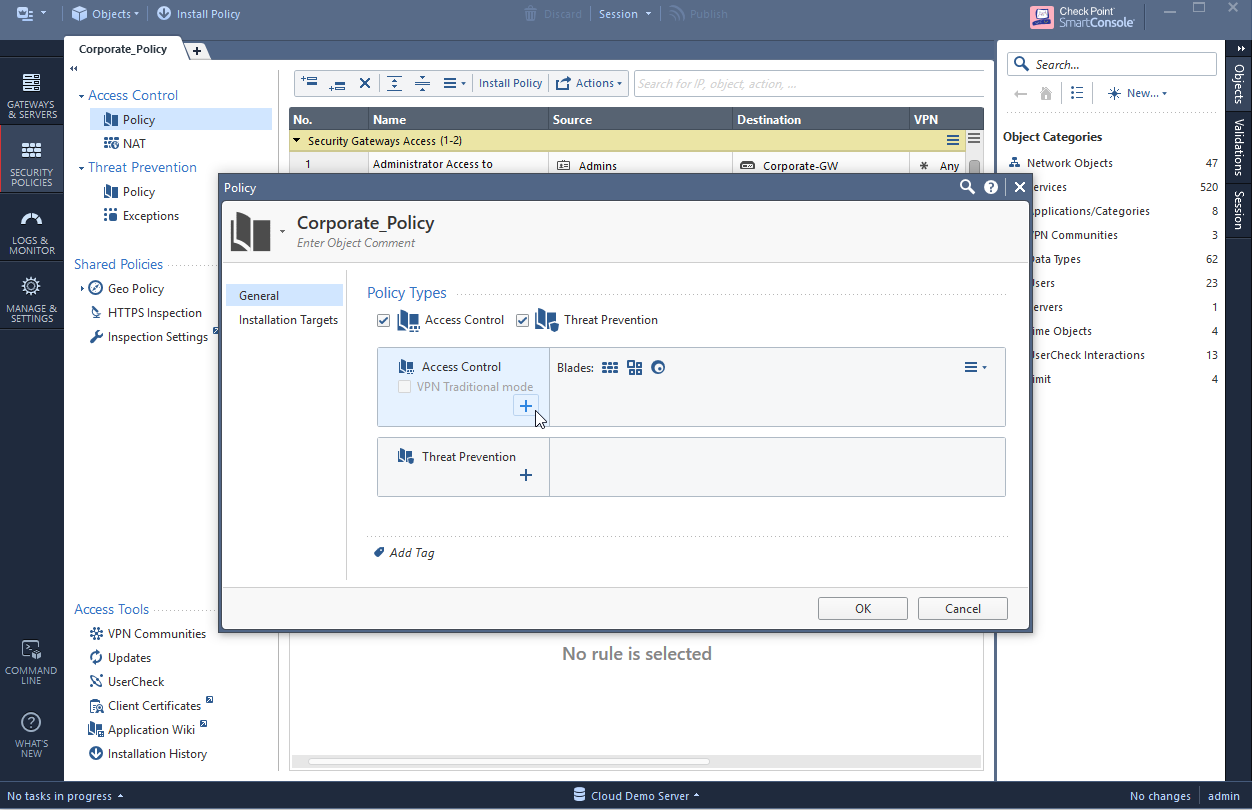
Task: Open the Session side tab
Action: pos(1239,210)
